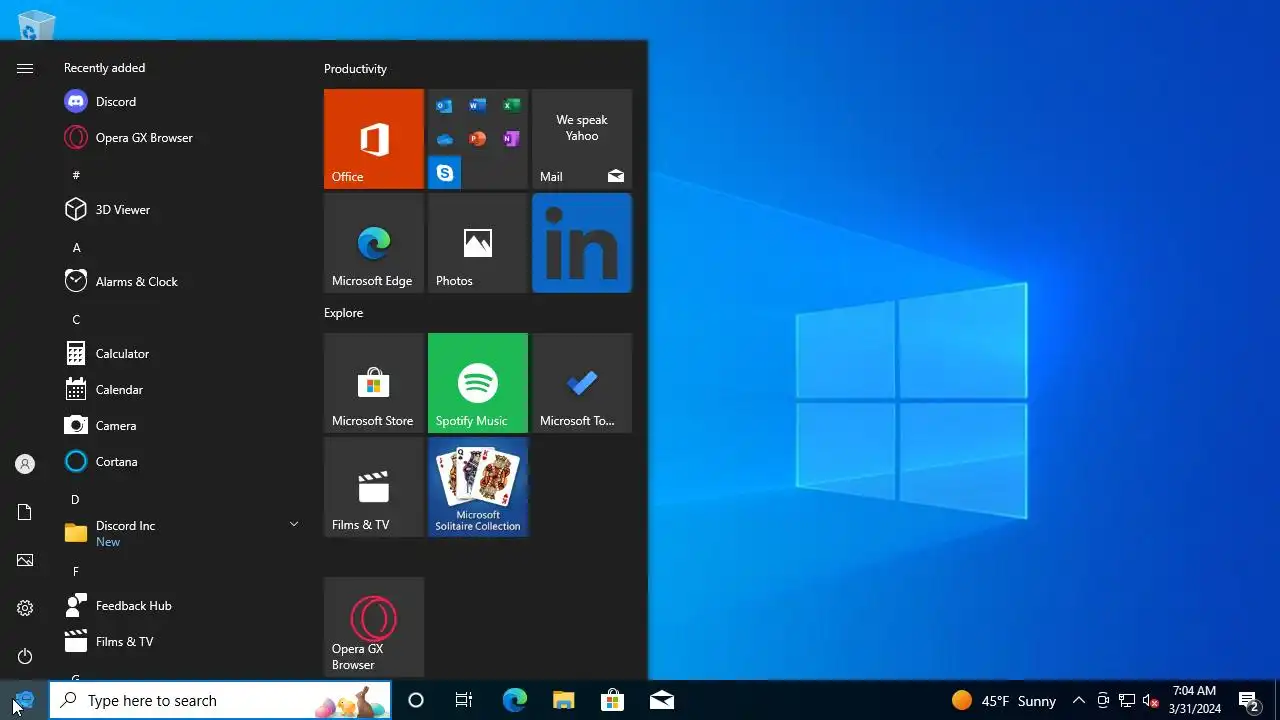This screenshot has width=1280, height=720.
Task: Launch Opera GX Browser from app list
Action: 180,138
